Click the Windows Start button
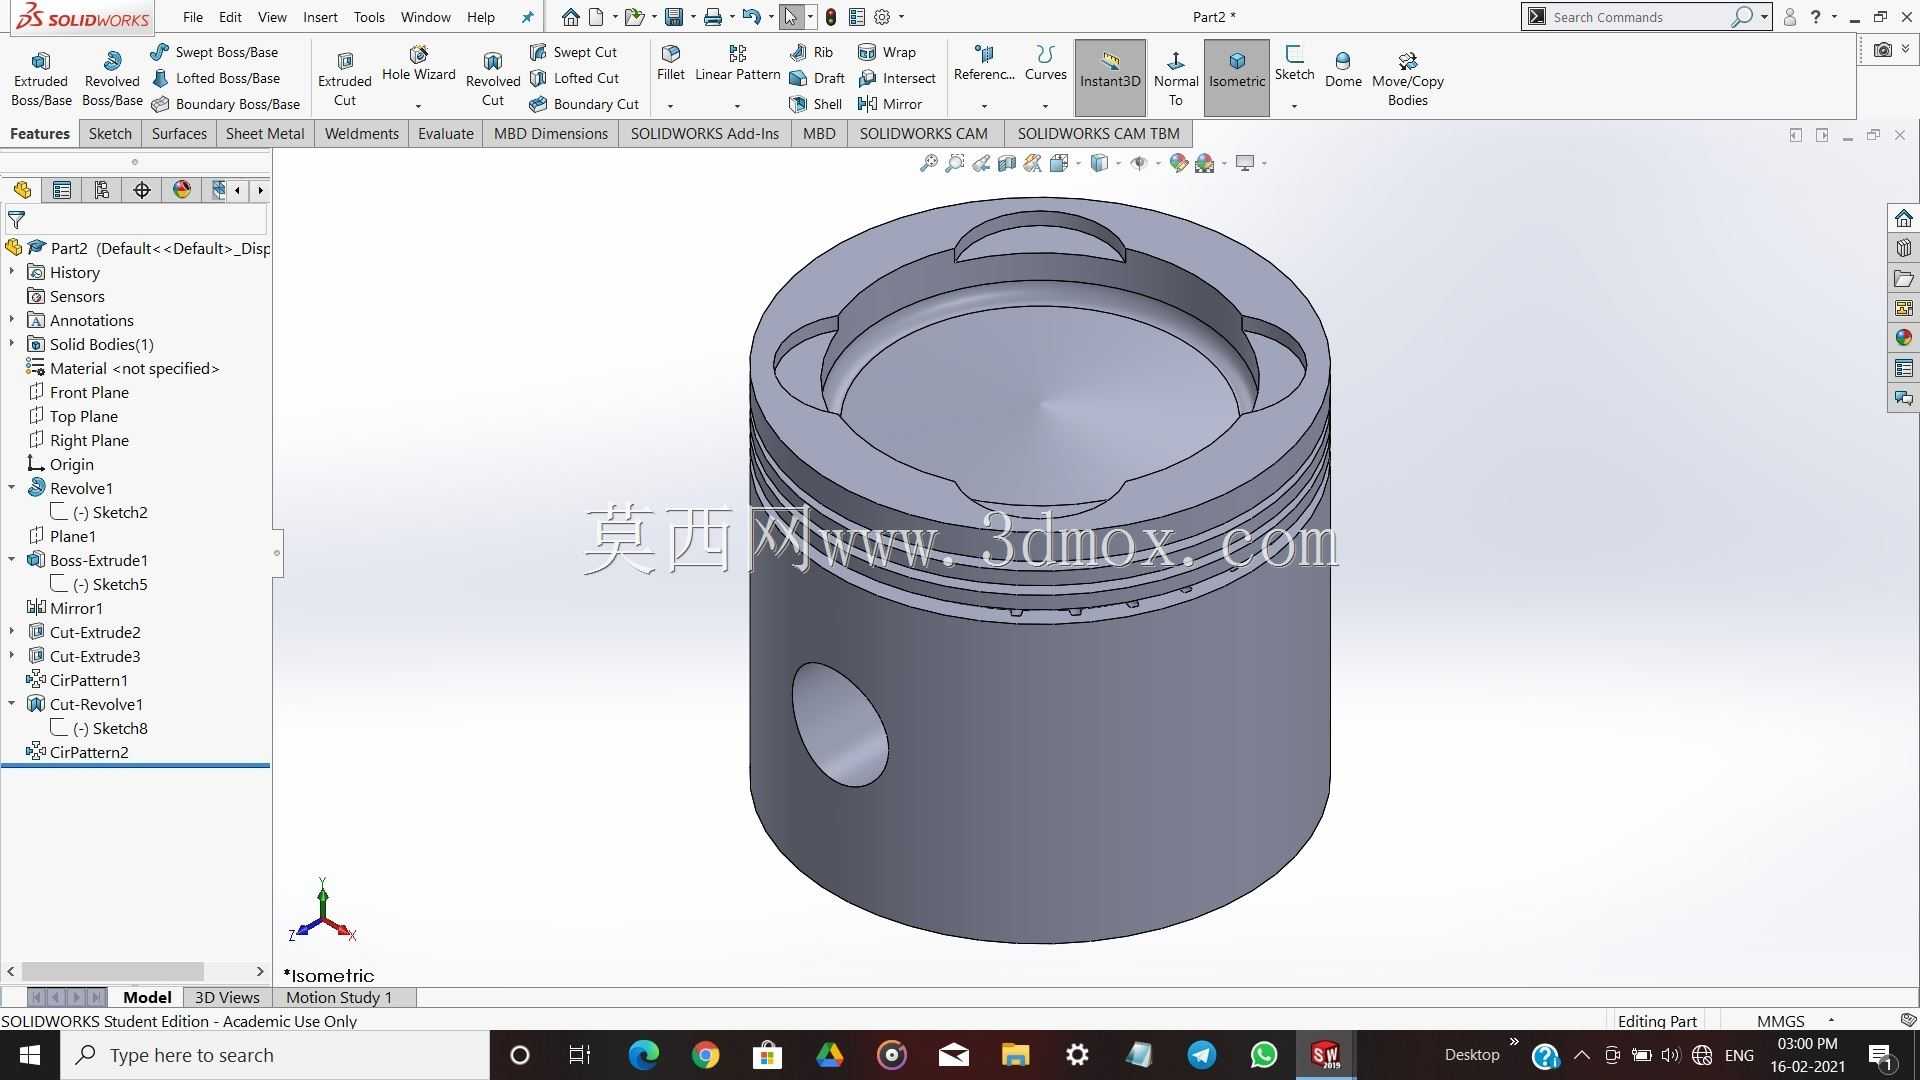Viewport: 1920px width, 1080px height. pos(30,1055)
